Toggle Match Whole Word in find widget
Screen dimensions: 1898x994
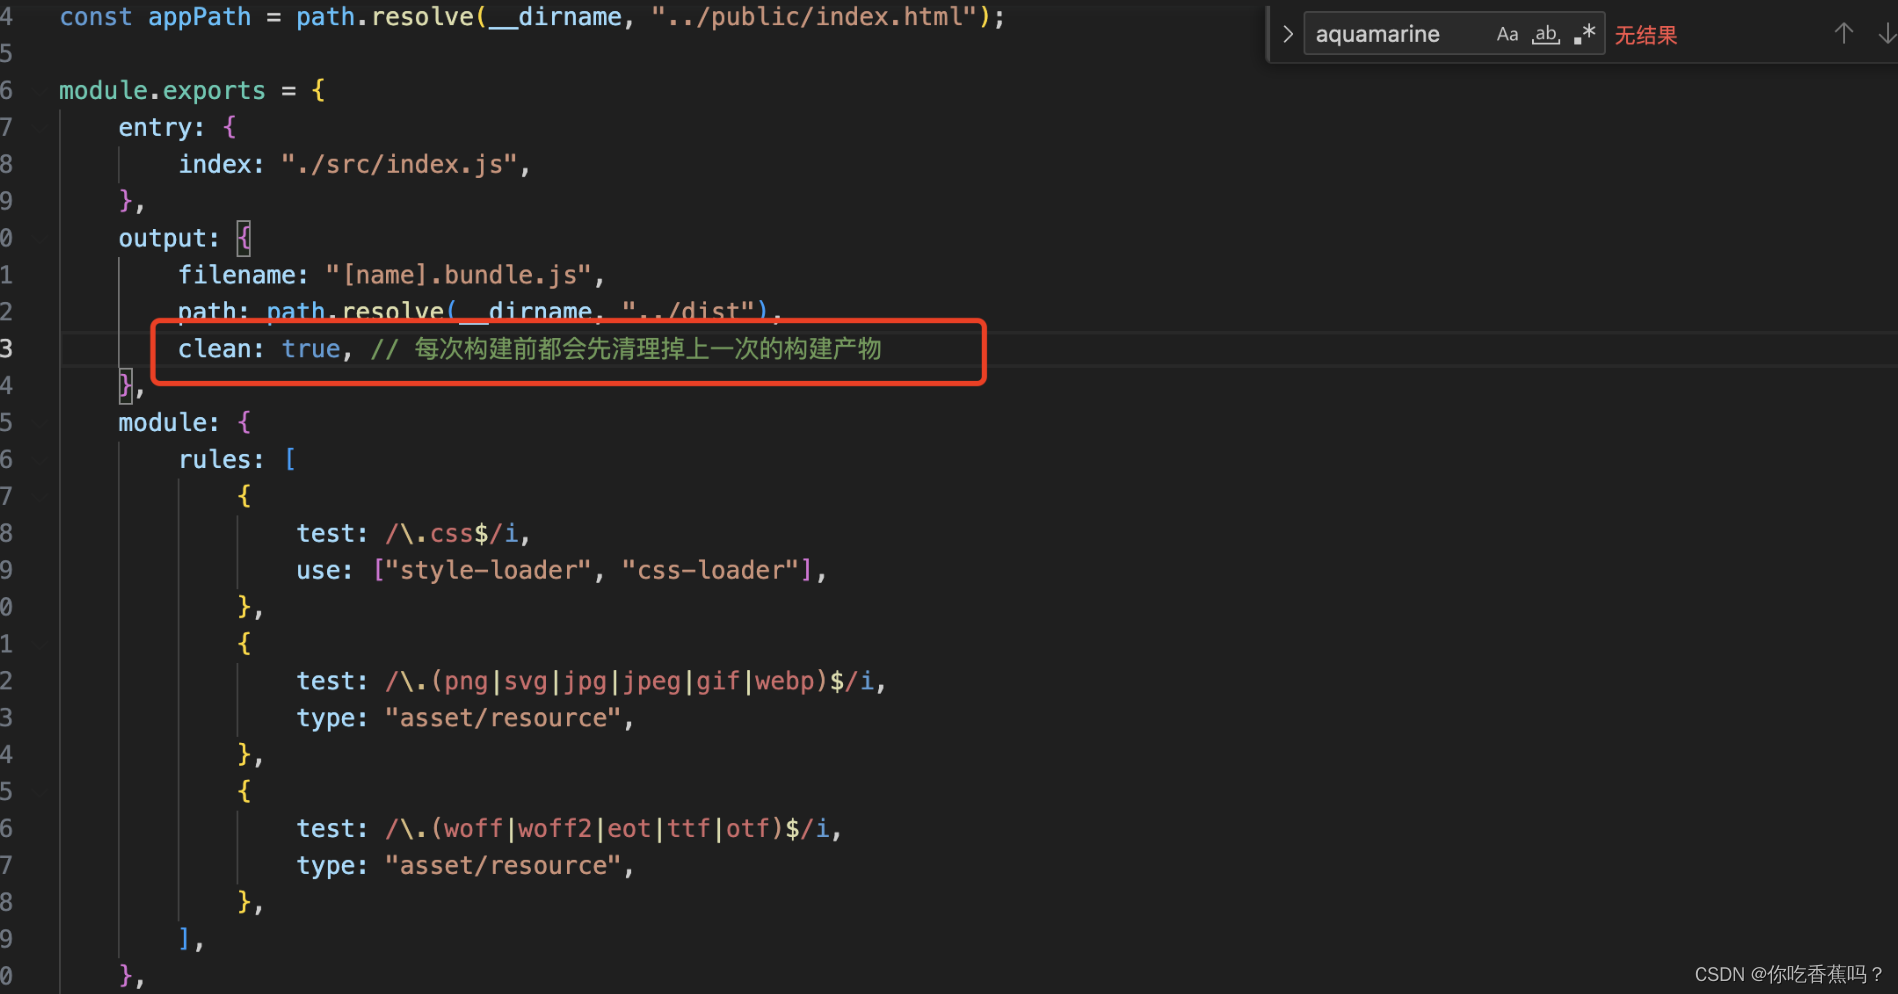[1546, 35]
